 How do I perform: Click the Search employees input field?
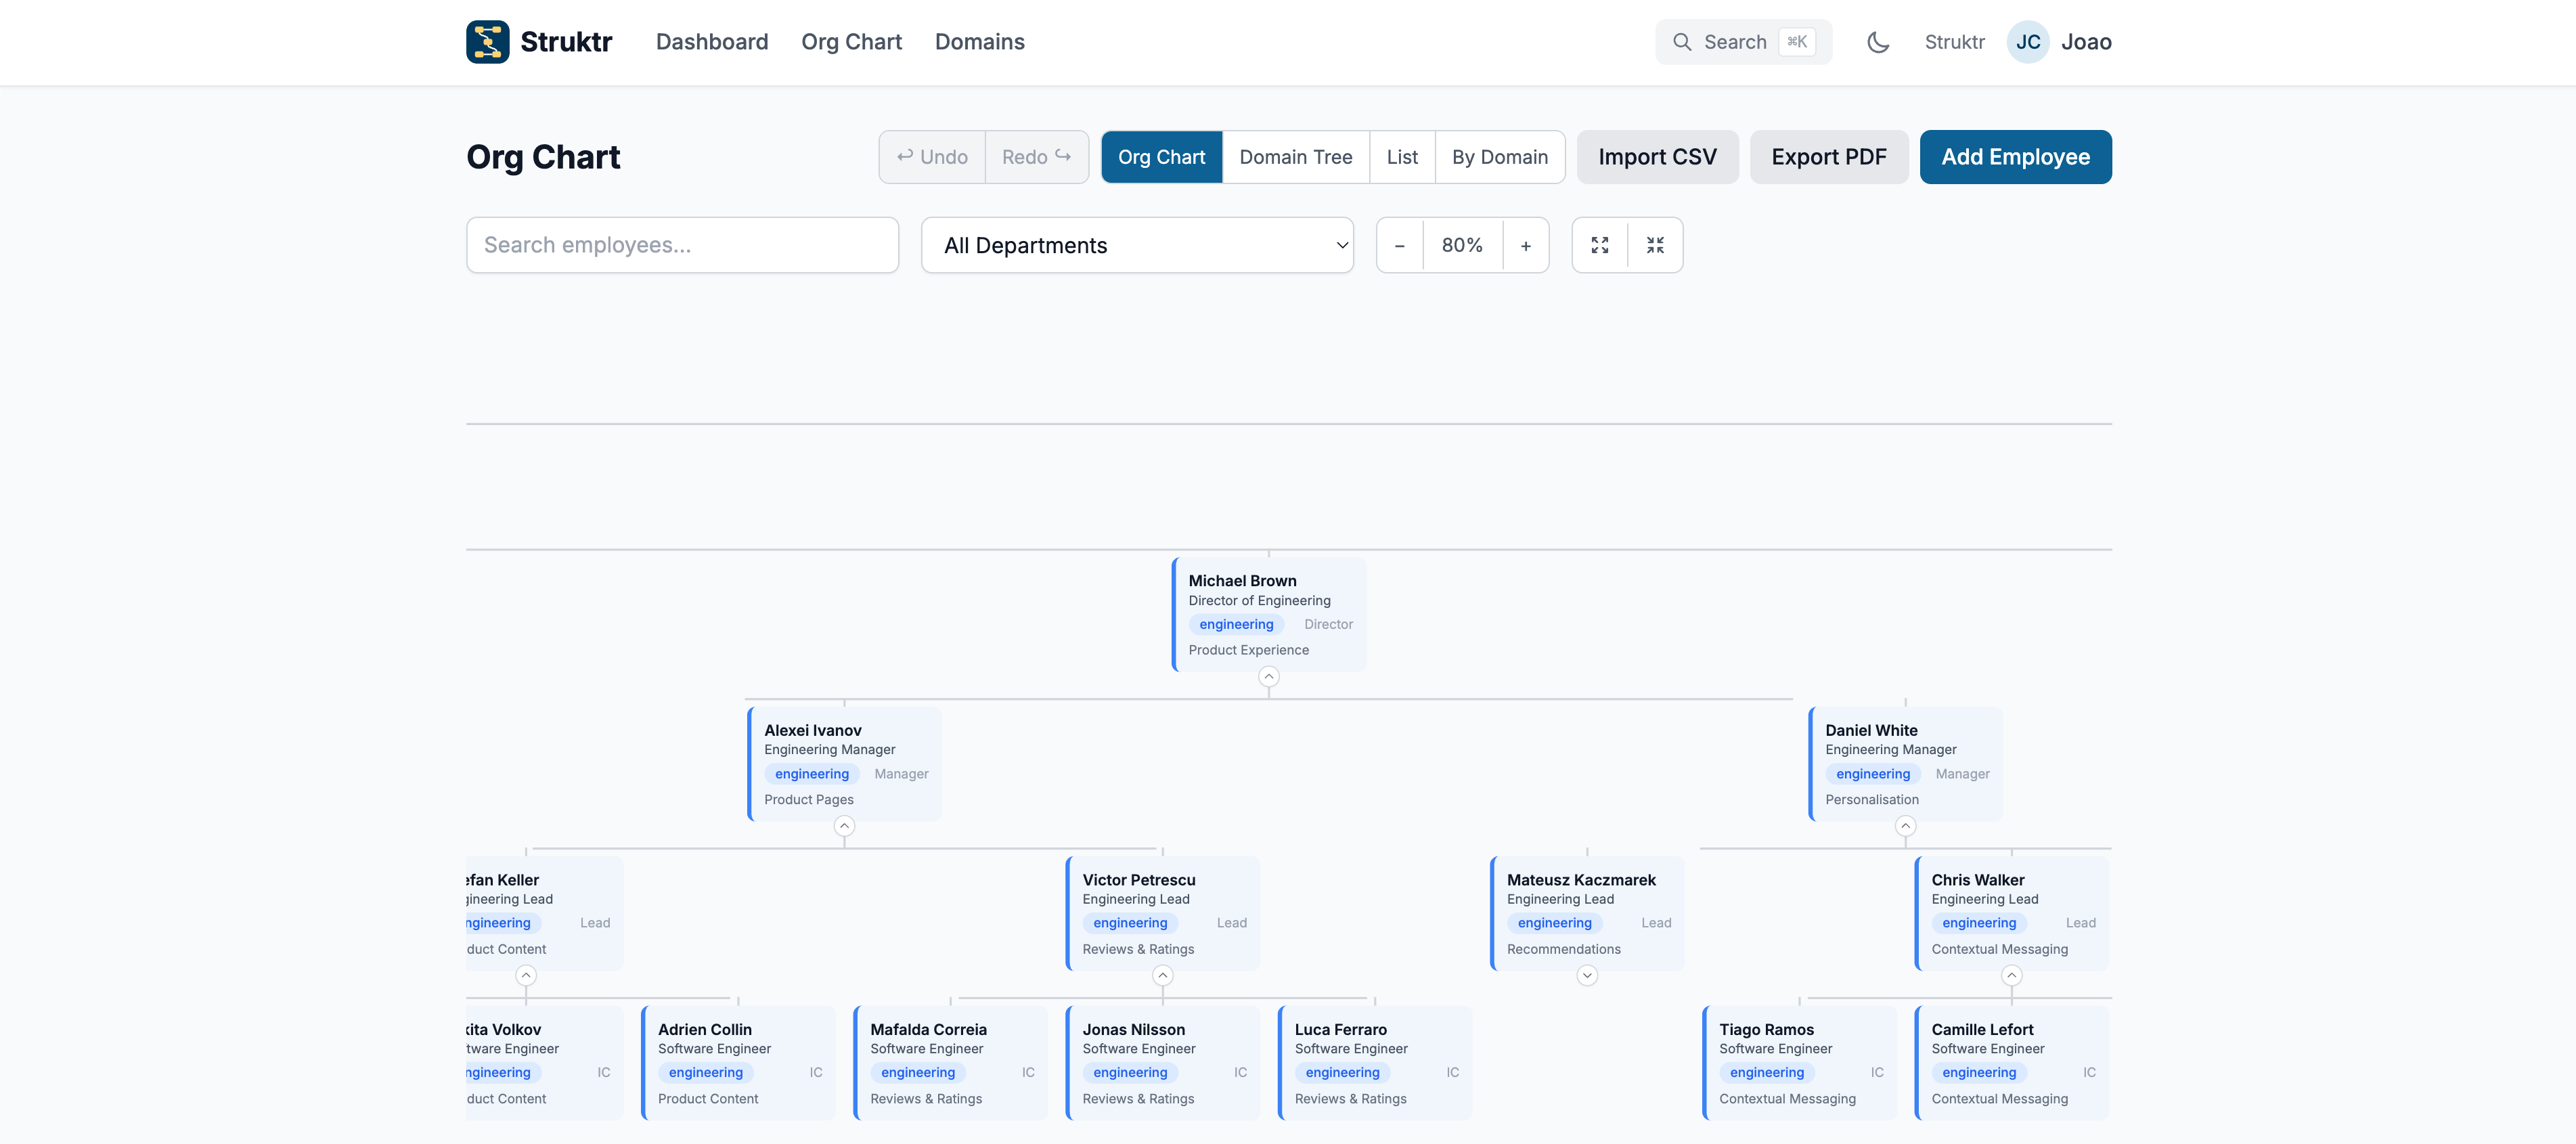682,245
